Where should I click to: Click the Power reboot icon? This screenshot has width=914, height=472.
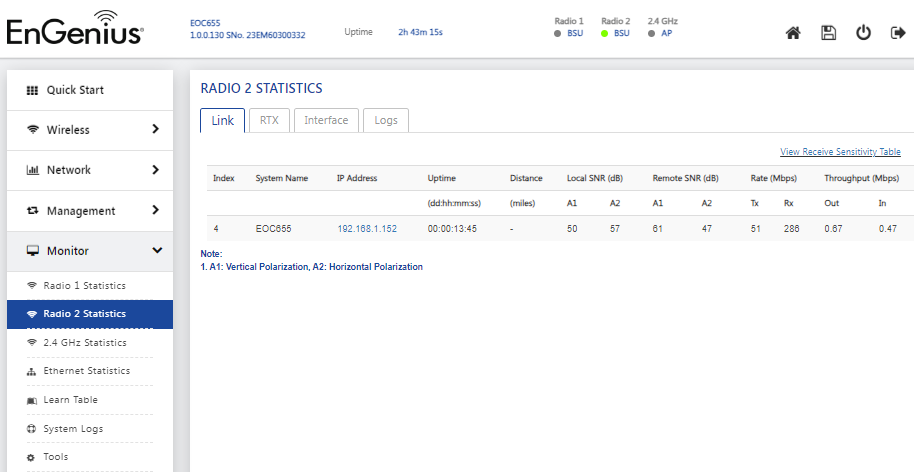pos(863,33)
